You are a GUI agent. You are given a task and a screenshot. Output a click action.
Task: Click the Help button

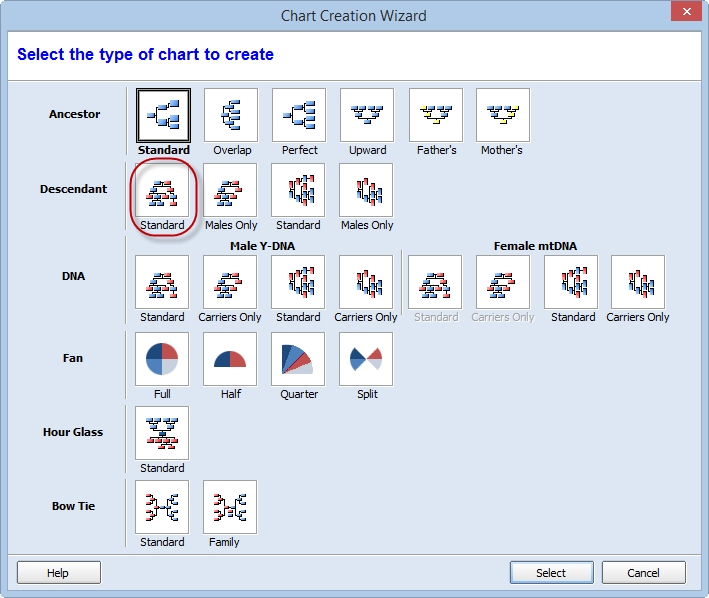(59, 573)
